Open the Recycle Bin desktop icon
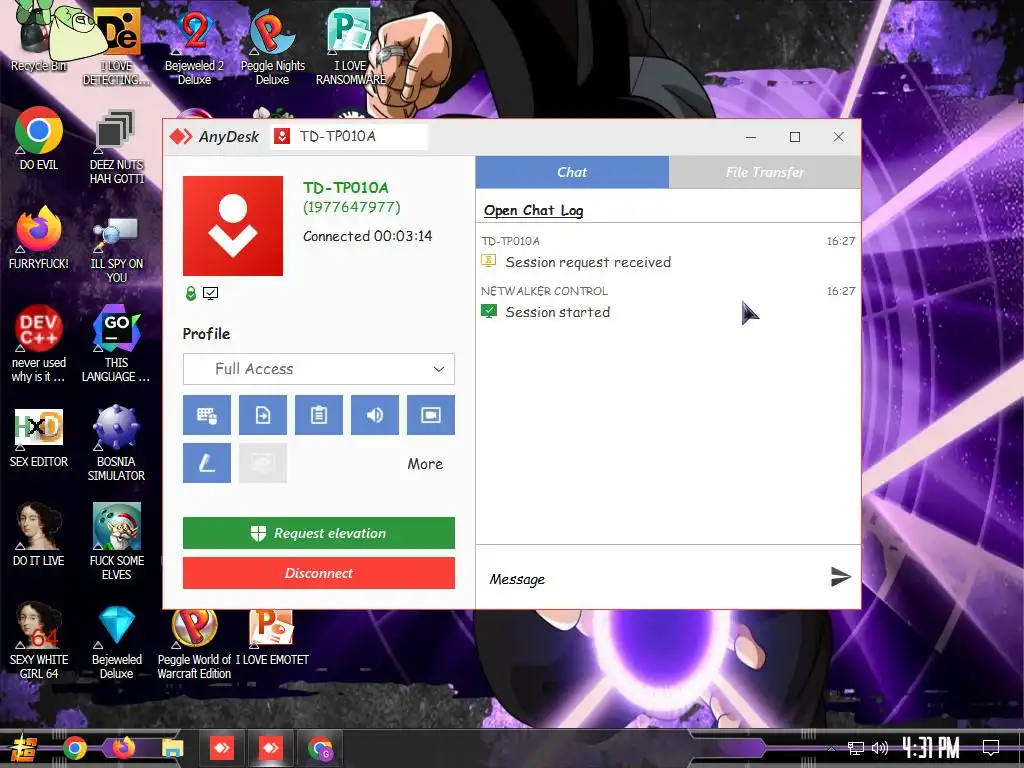The height and width of the screenshot is (768, 1024). coord(38,39)
